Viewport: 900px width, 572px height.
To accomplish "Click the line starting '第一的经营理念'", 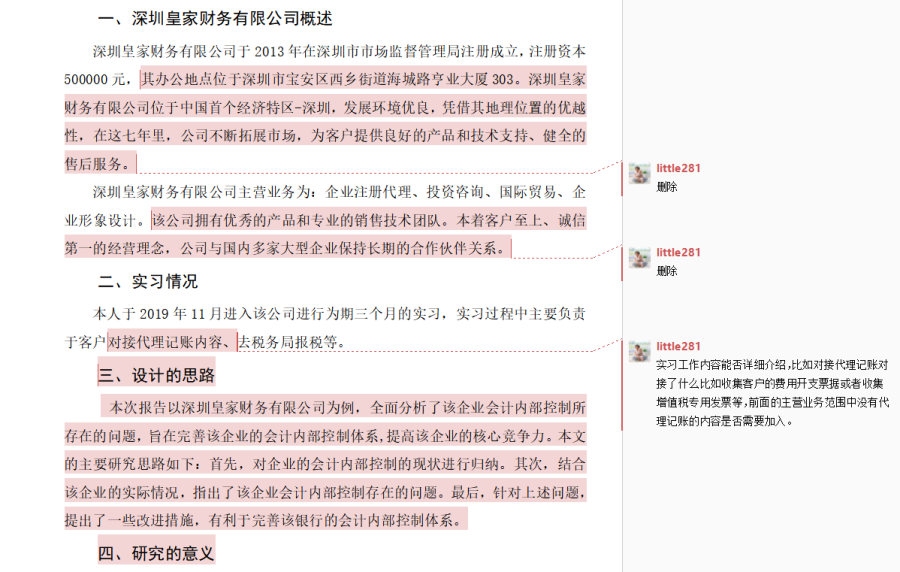I will point(287,248).
